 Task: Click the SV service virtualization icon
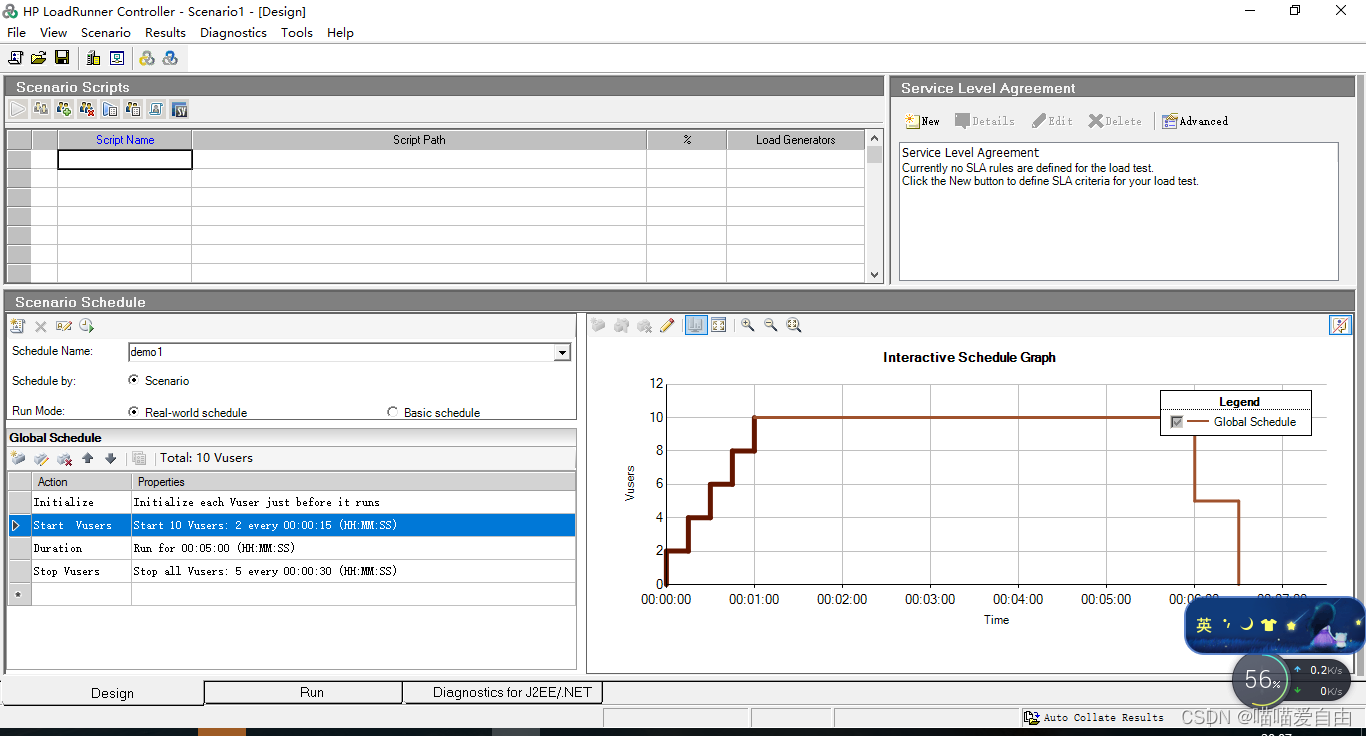click(x=180, y=109)
